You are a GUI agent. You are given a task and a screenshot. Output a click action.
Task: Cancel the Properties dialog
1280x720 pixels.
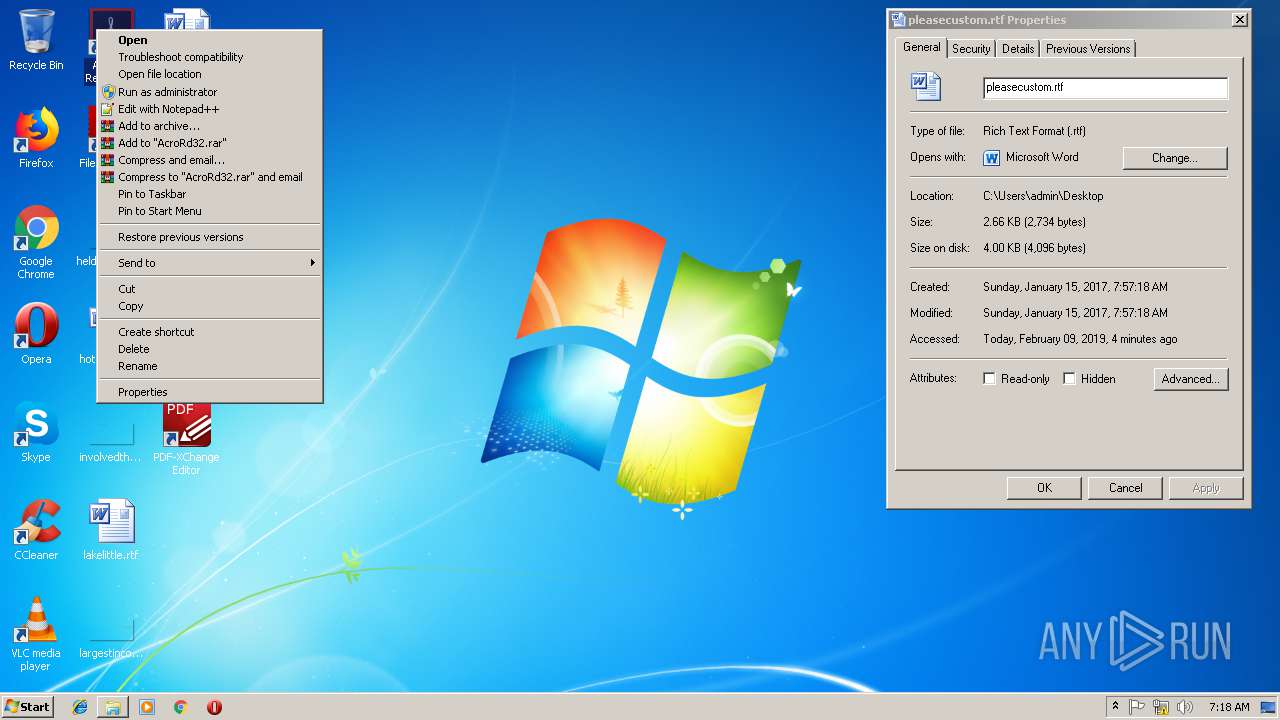[x=1125, y=488]
